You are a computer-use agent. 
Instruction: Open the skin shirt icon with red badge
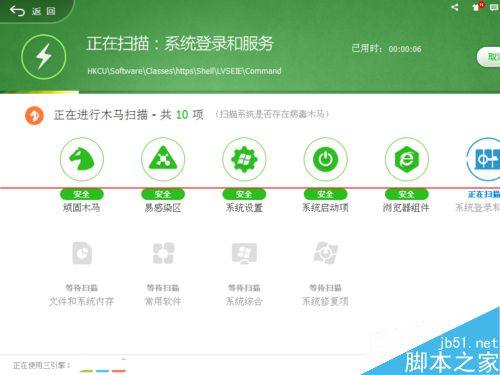pyautogui.click(x=477, y=7)
